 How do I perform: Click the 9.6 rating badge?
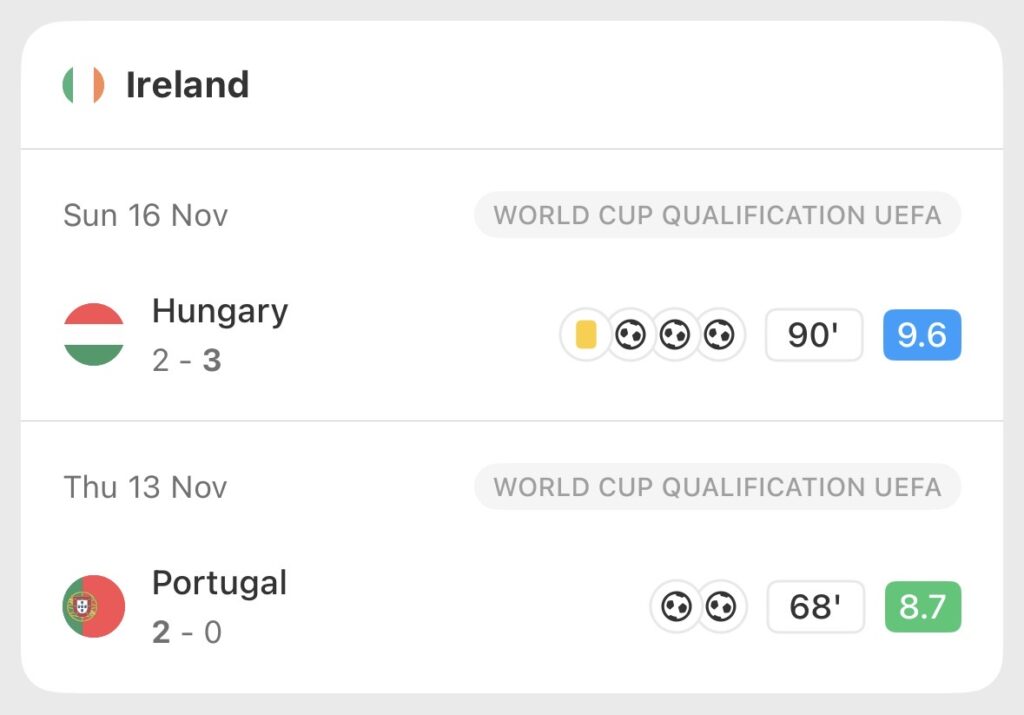point(921,335)
